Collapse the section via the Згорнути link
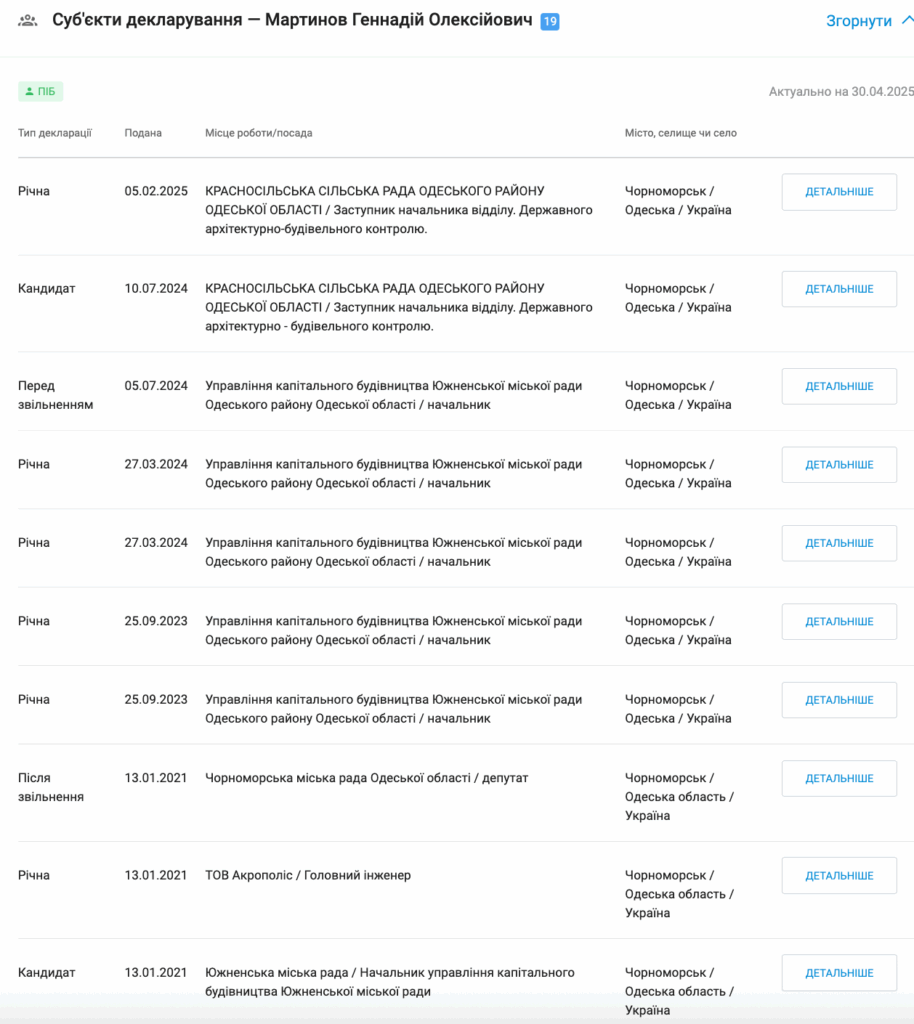914x1024 pixels. tap(858, 21)
